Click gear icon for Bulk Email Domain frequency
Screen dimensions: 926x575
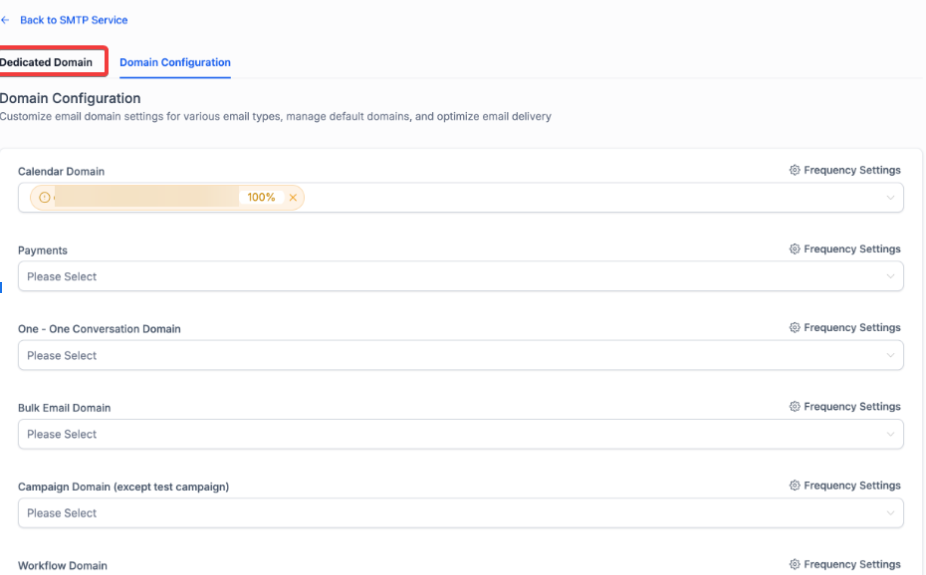(794, 407)
